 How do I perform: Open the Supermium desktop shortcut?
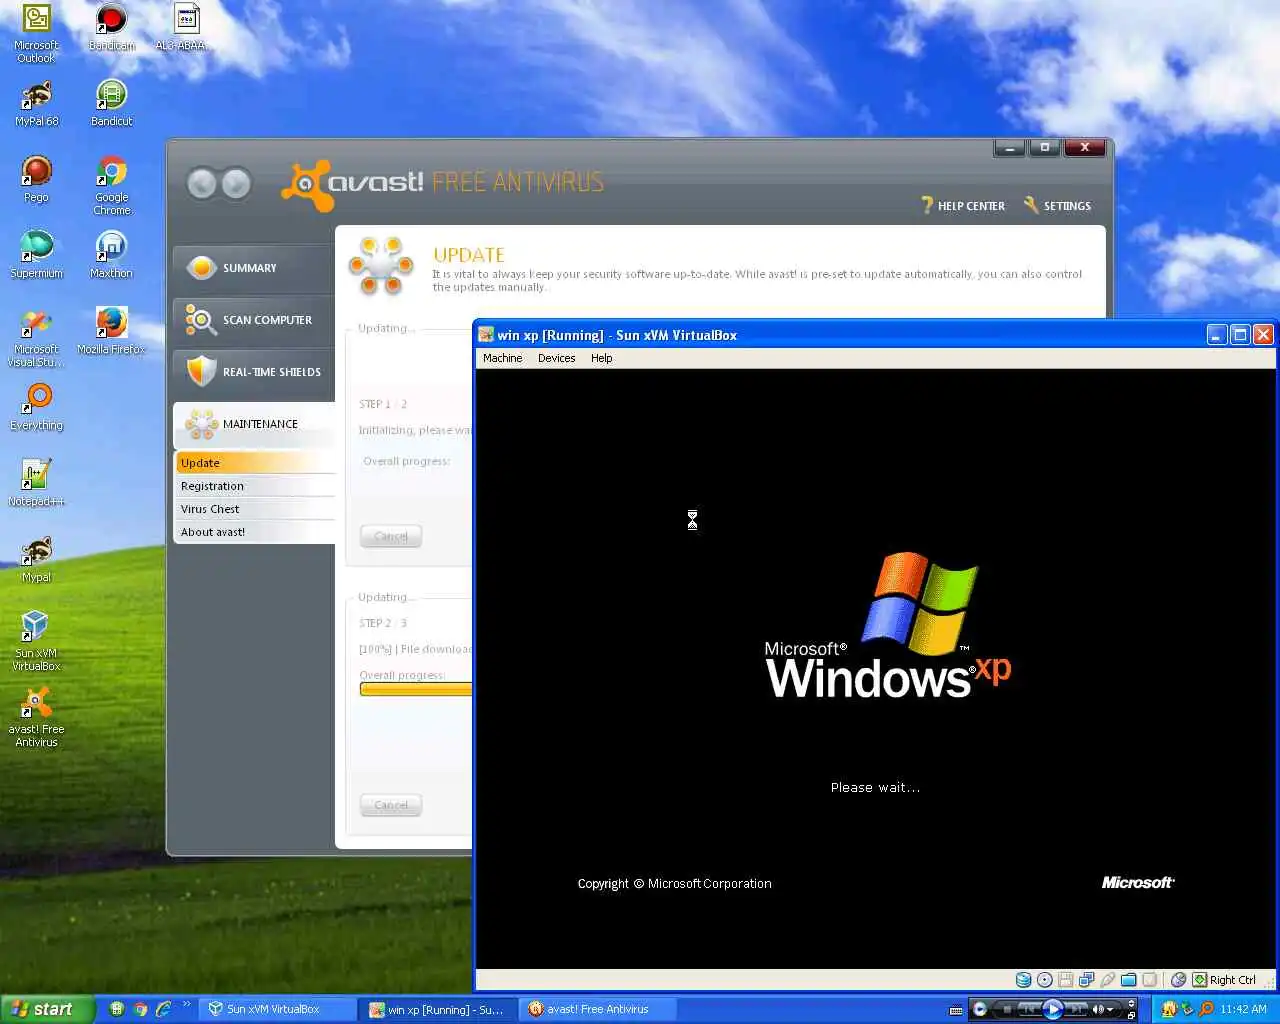tap(36, 255)
